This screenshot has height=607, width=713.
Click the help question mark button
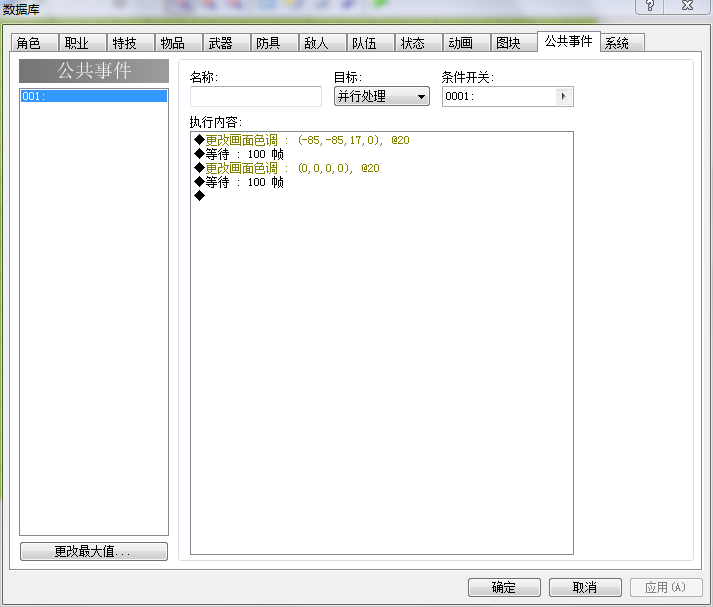coord(650,6)
